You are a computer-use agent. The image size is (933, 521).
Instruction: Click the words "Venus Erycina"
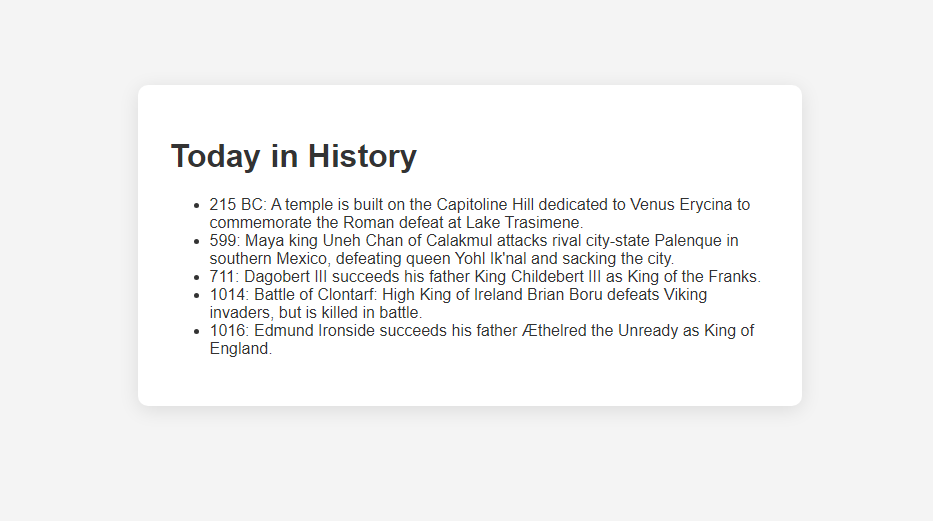(x=681, y=205)
